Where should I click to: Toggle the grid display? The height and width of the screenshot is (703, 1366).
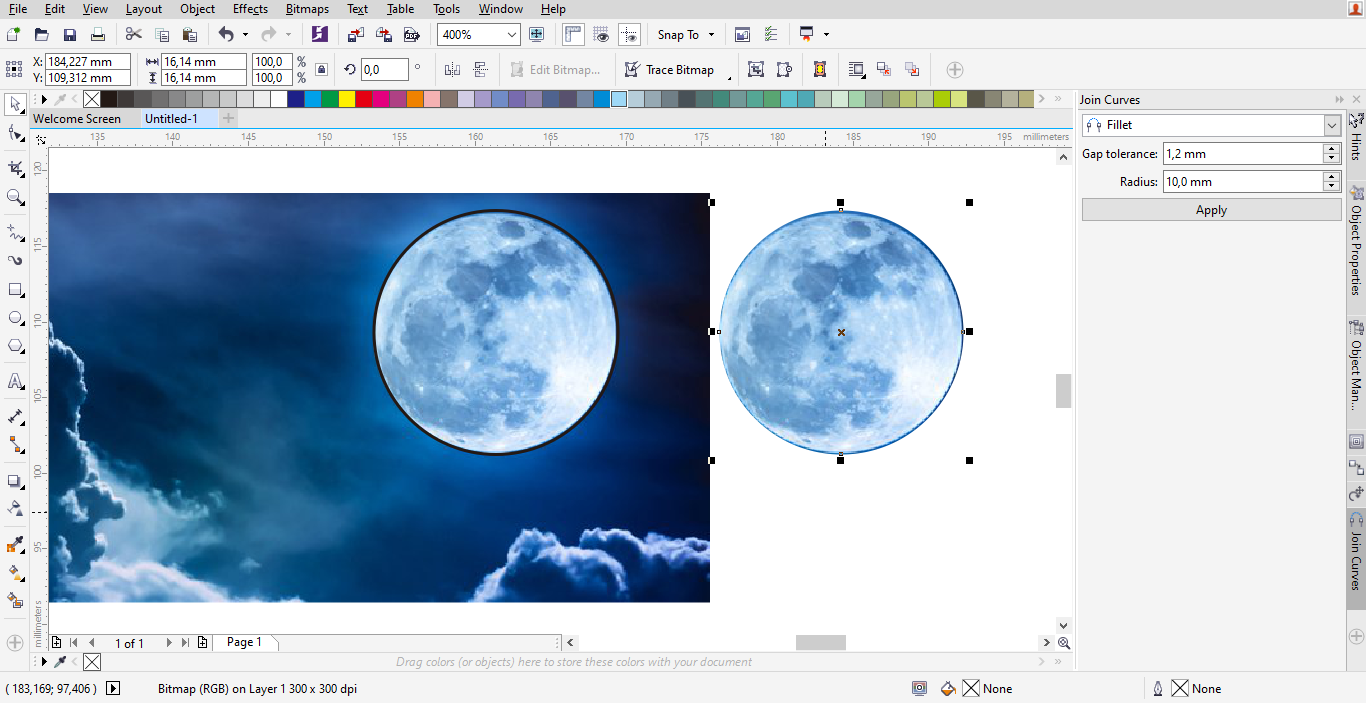tap(601, 33)
